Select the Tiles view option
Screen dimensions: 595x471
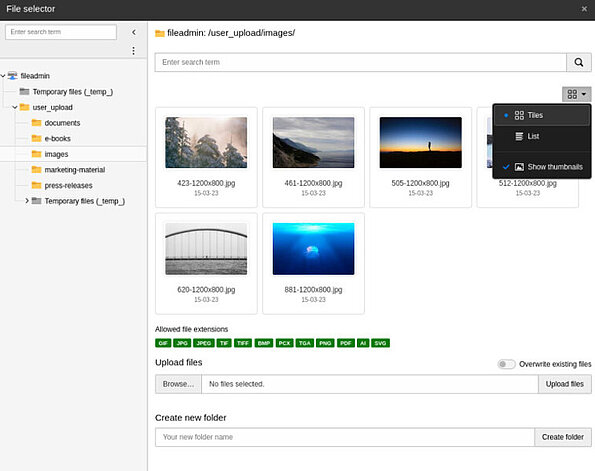542,115
